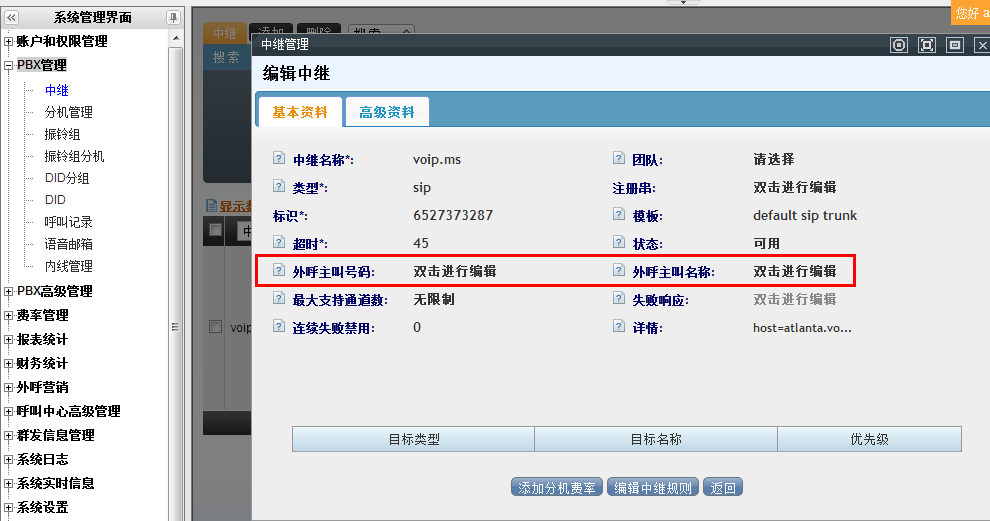Select the 基本资料 tab
Screen dimensions: 990x521
click(300, 112)
